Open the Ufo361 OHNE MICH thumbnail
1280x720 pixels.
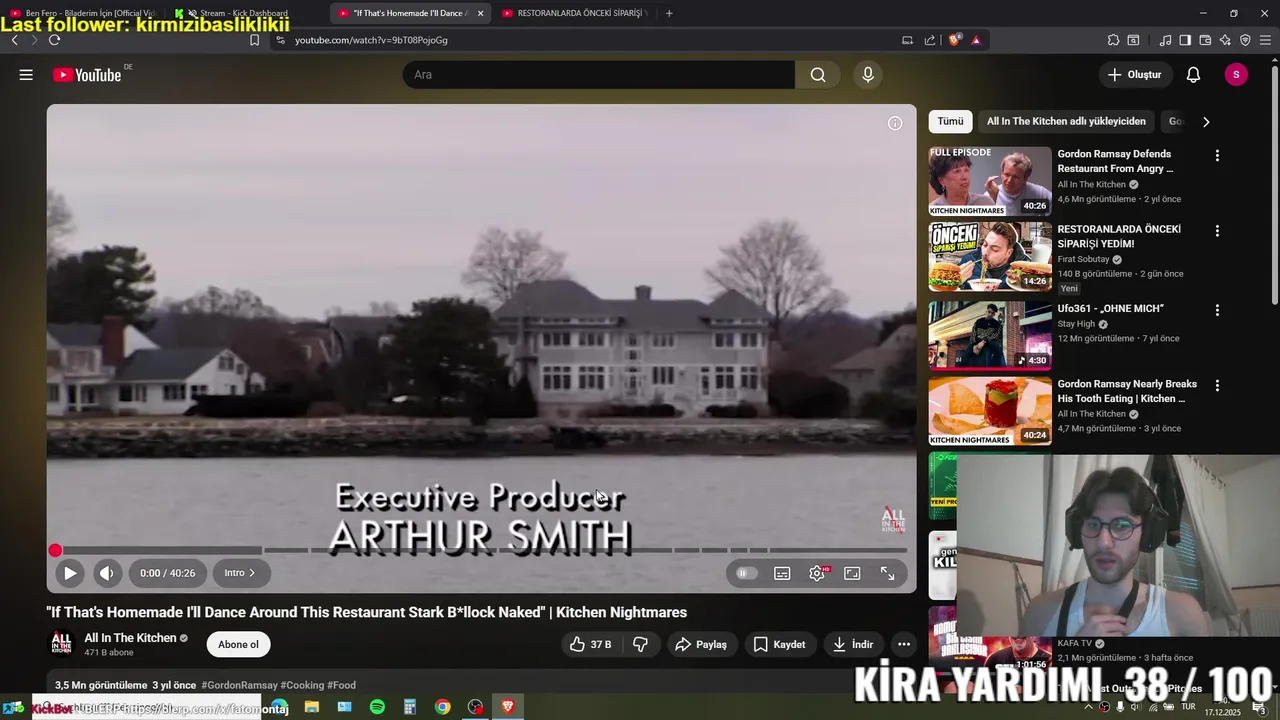coord(990,336)
